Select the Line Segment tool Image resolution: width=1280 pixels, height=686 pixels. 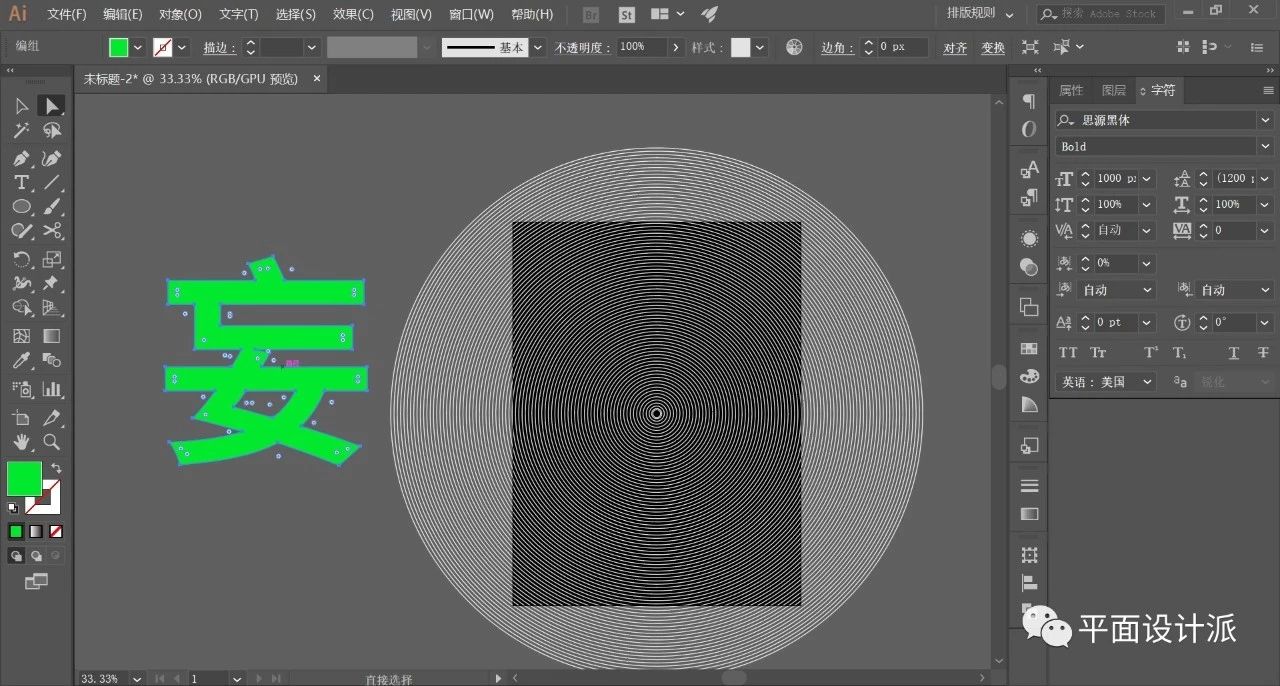52,182
